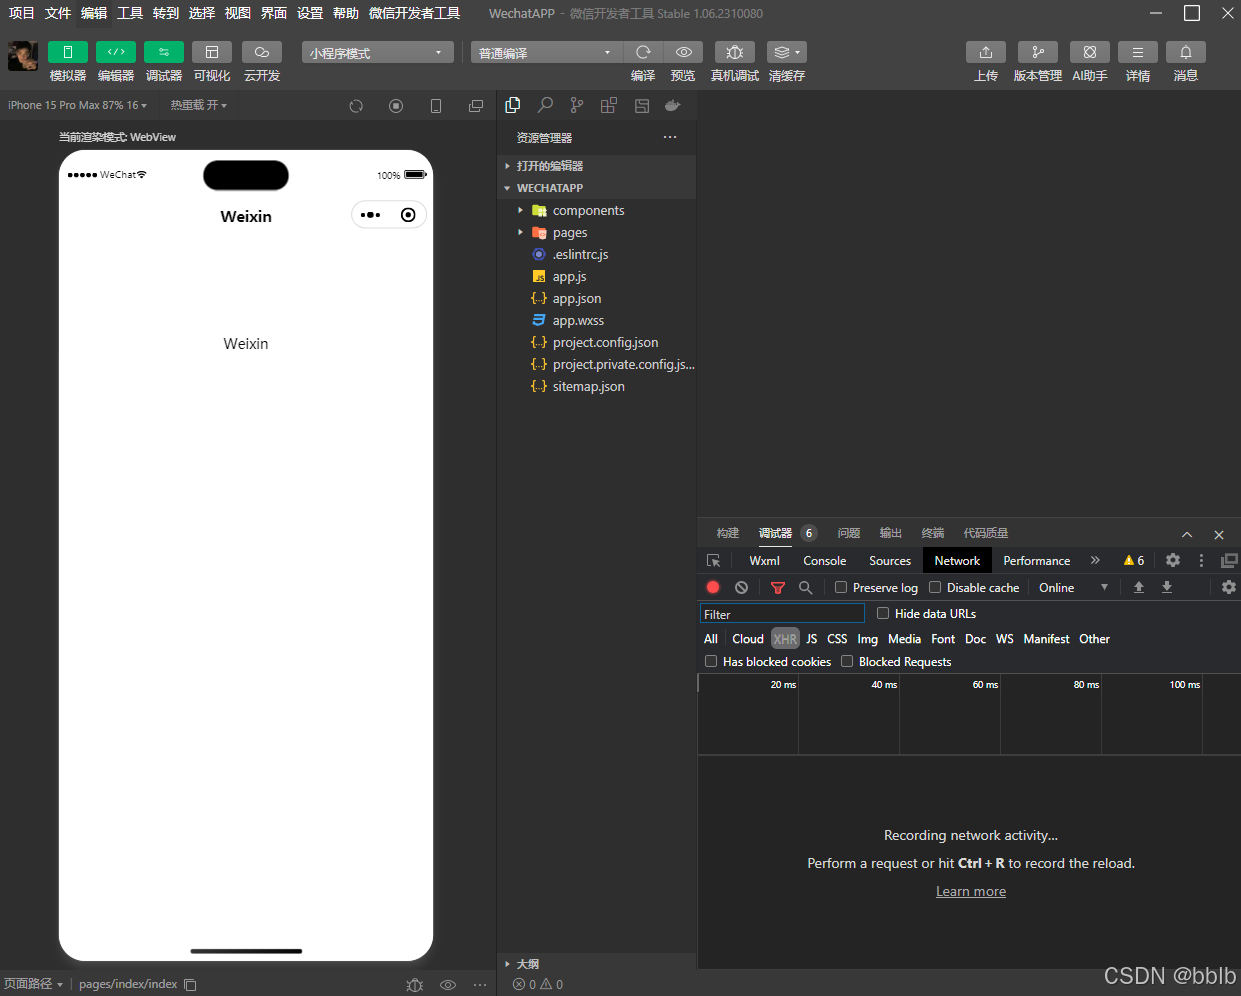Toggle the network filter funnel icon
Viewport: 1241px width, 996px height.
click(778, 588)
